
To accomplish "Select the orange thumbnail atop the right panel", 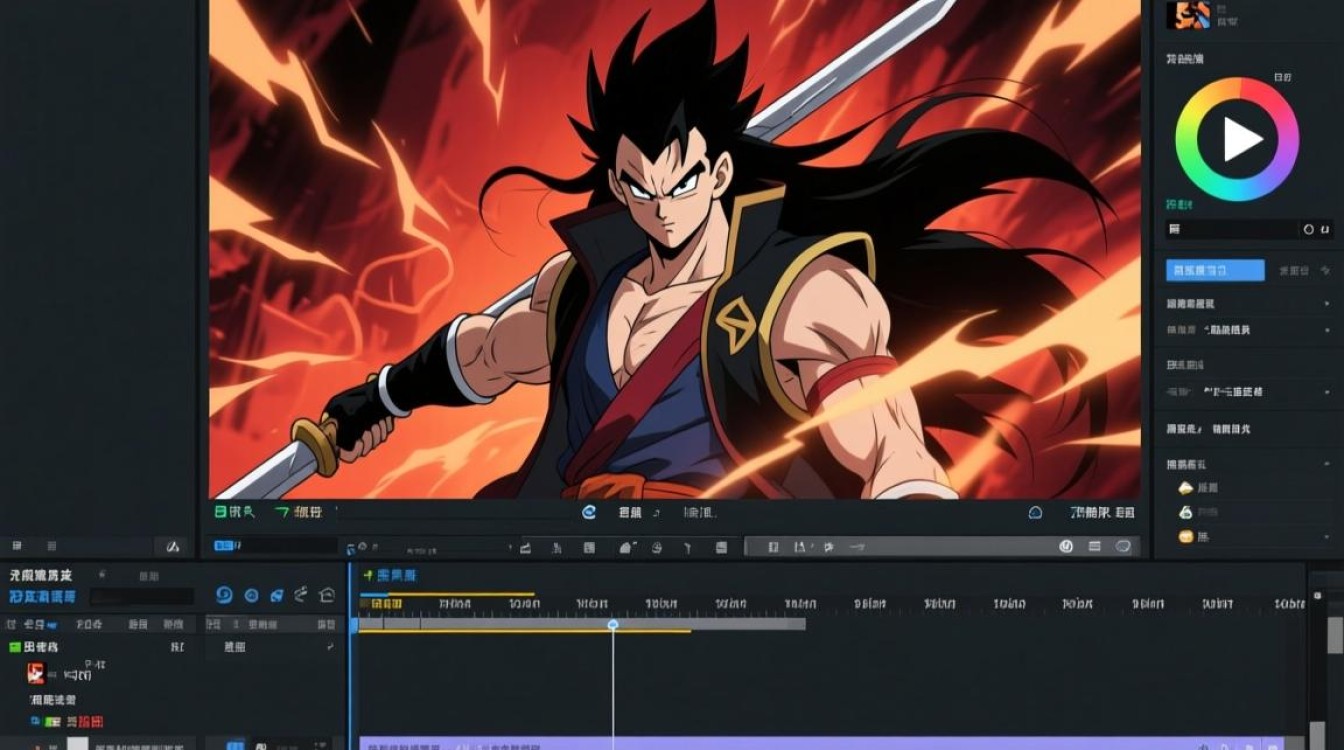I will (1188, 13).
